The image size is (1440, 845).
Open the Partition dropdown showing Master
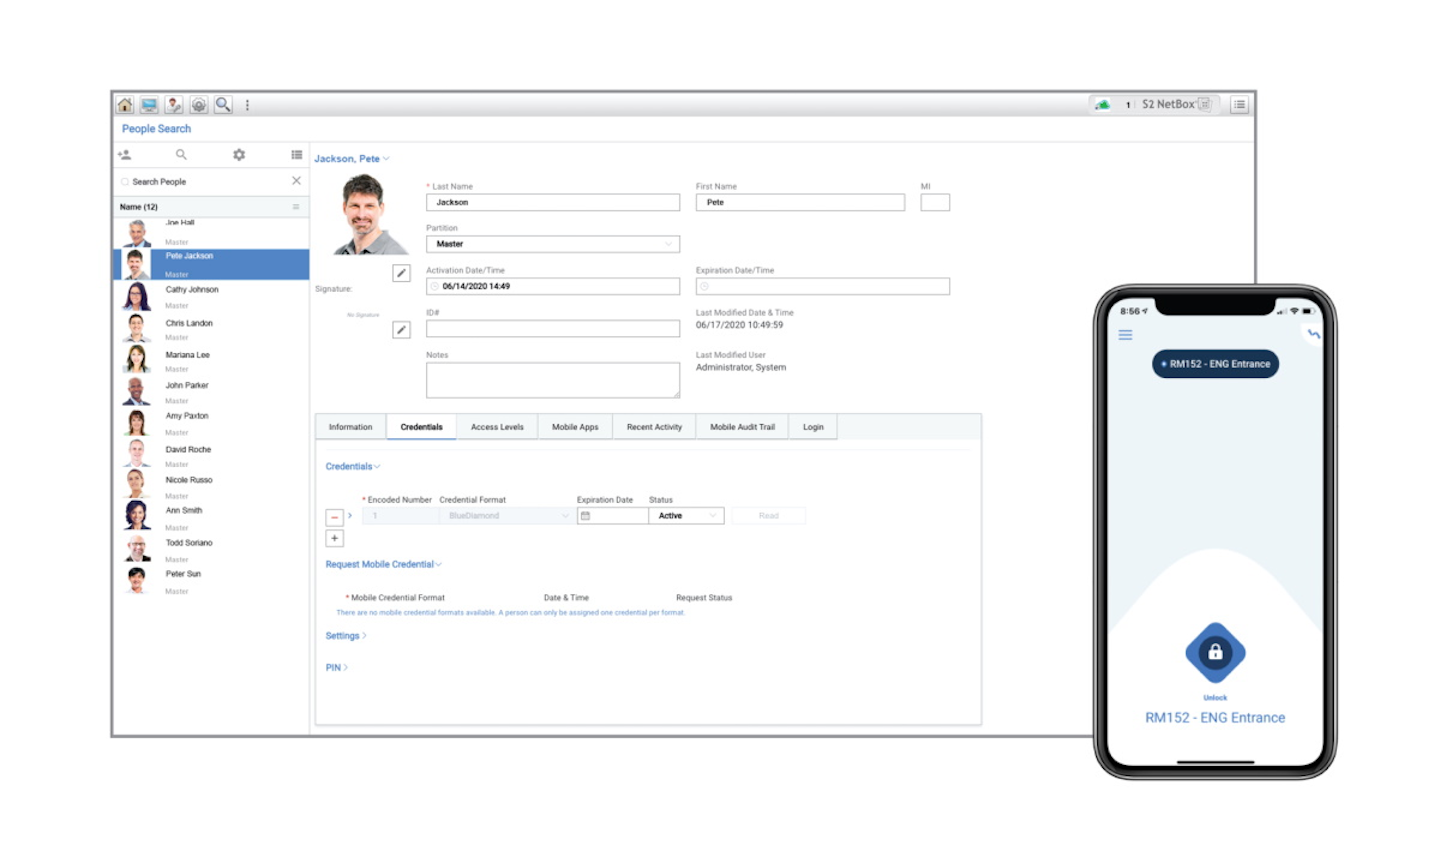click(x=552, y=244)
